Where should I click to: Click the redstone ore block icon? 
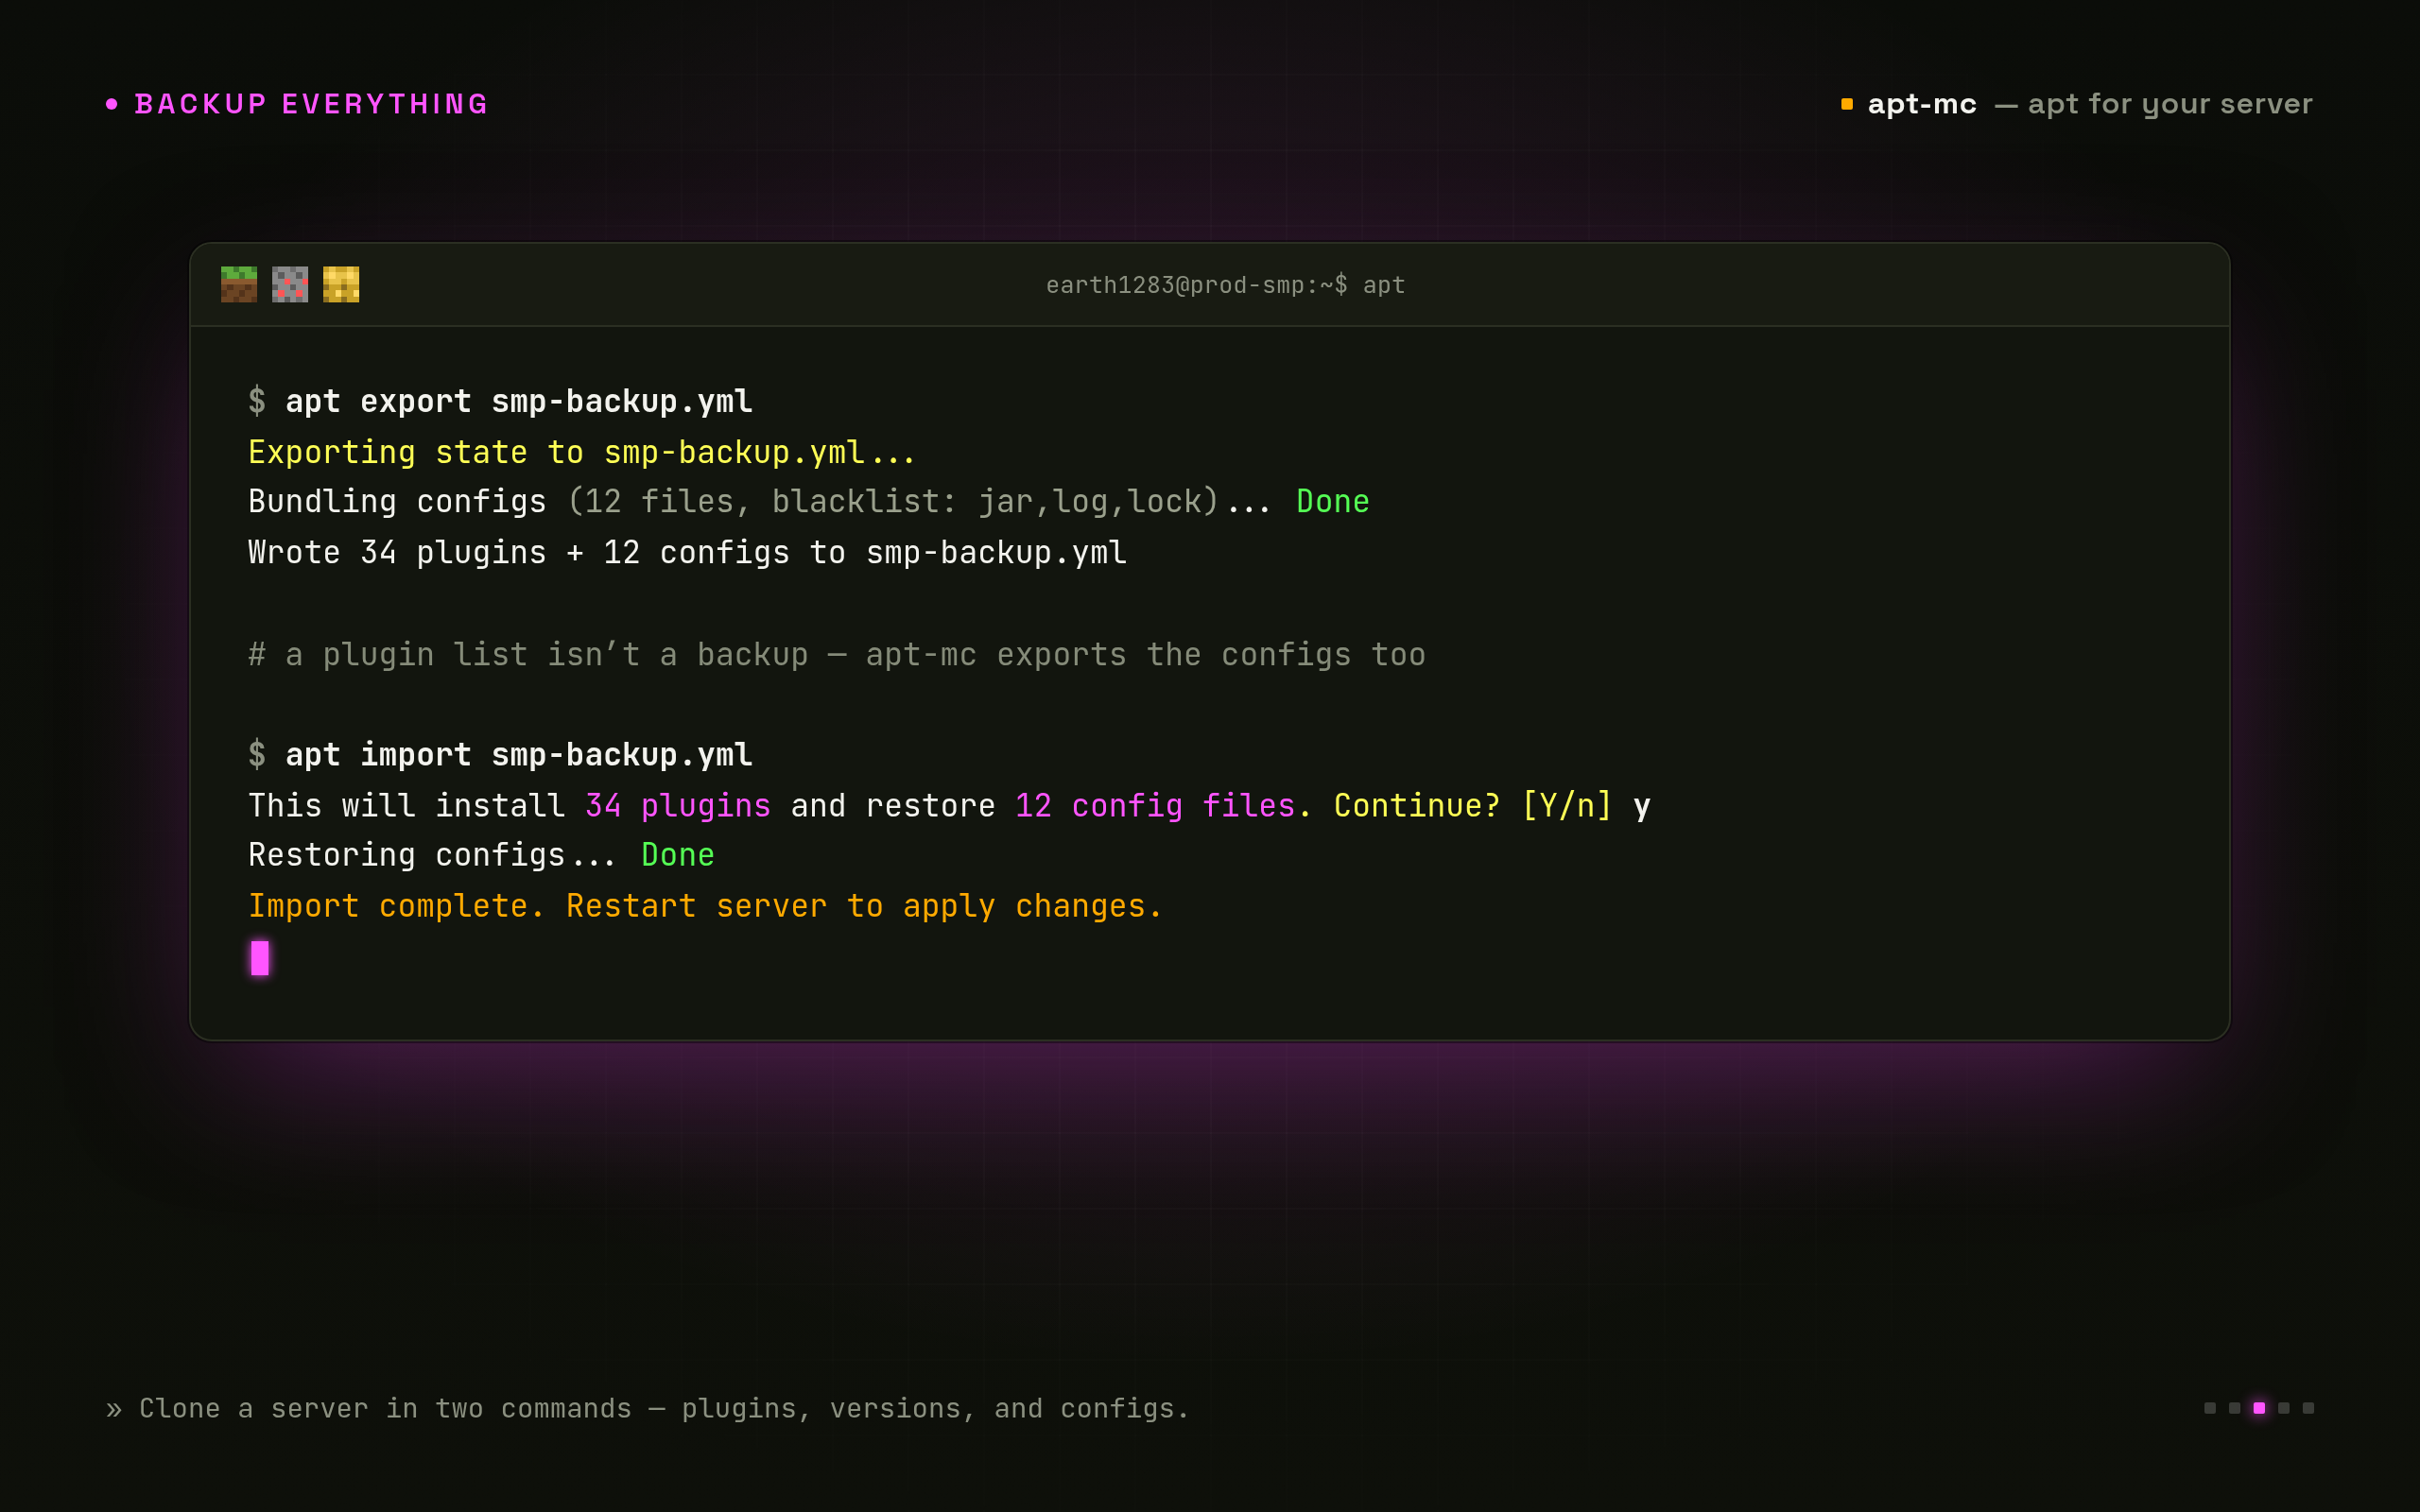pos(290,284)
